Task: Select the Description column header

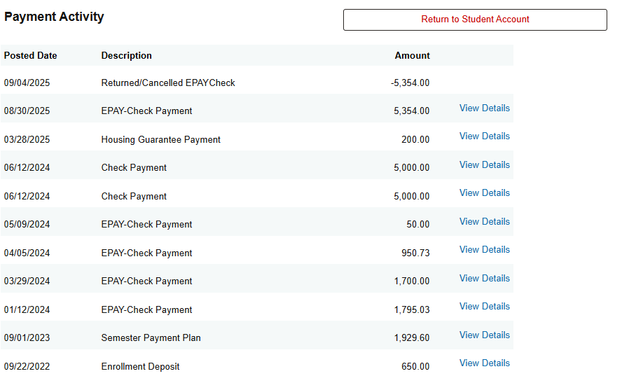Action: (127, 56)
